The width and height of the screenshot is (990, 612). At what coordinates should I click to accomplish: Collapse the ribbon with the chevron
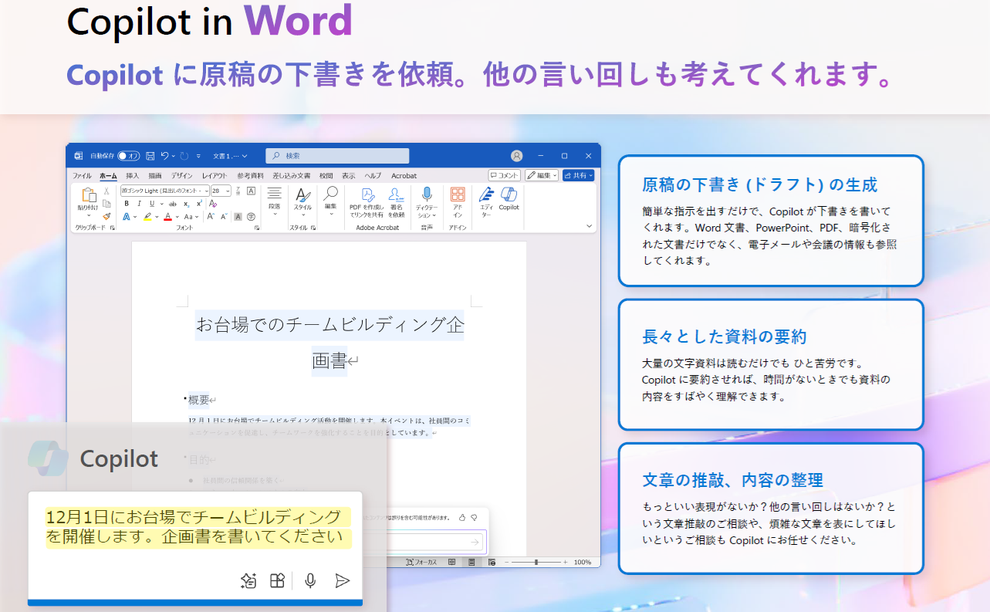pos(589,225)
